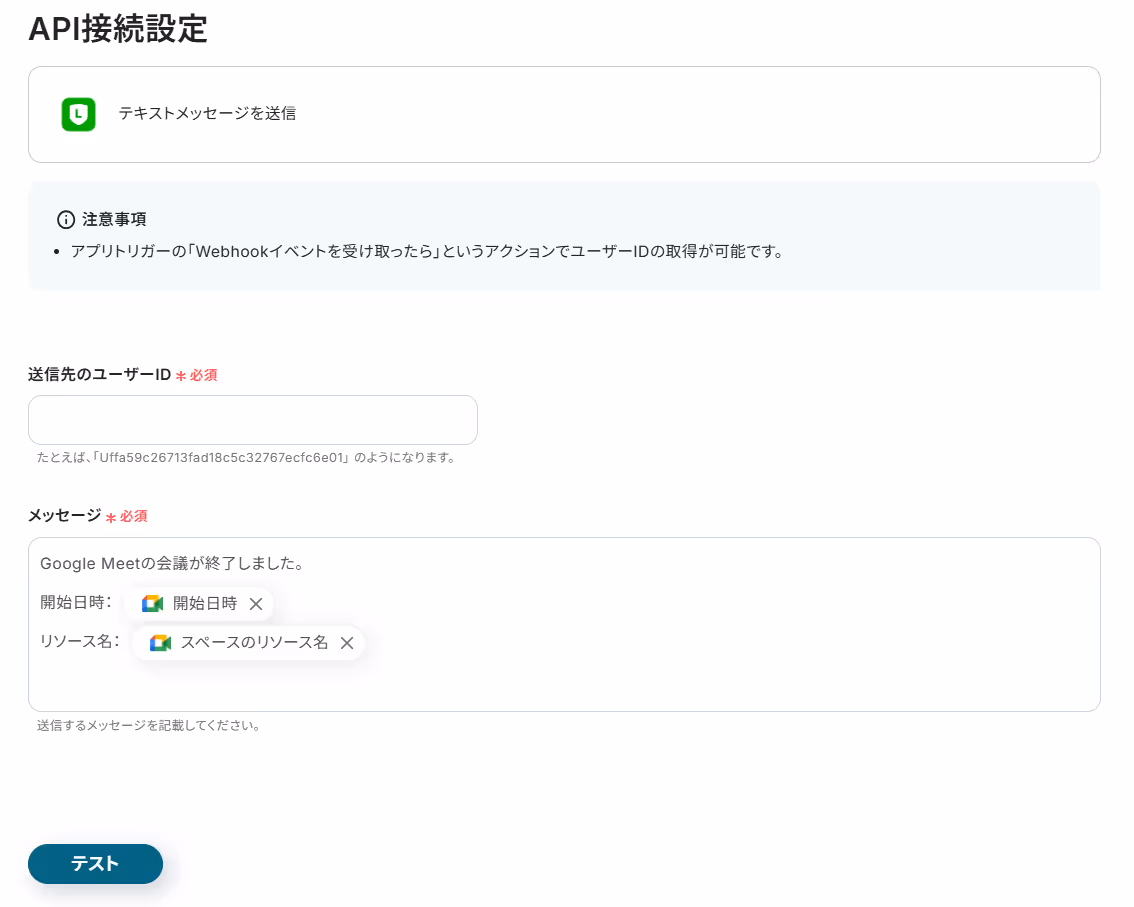Click the green LINE official account icon
1134x907 pixels.
(x=78, y=114)
